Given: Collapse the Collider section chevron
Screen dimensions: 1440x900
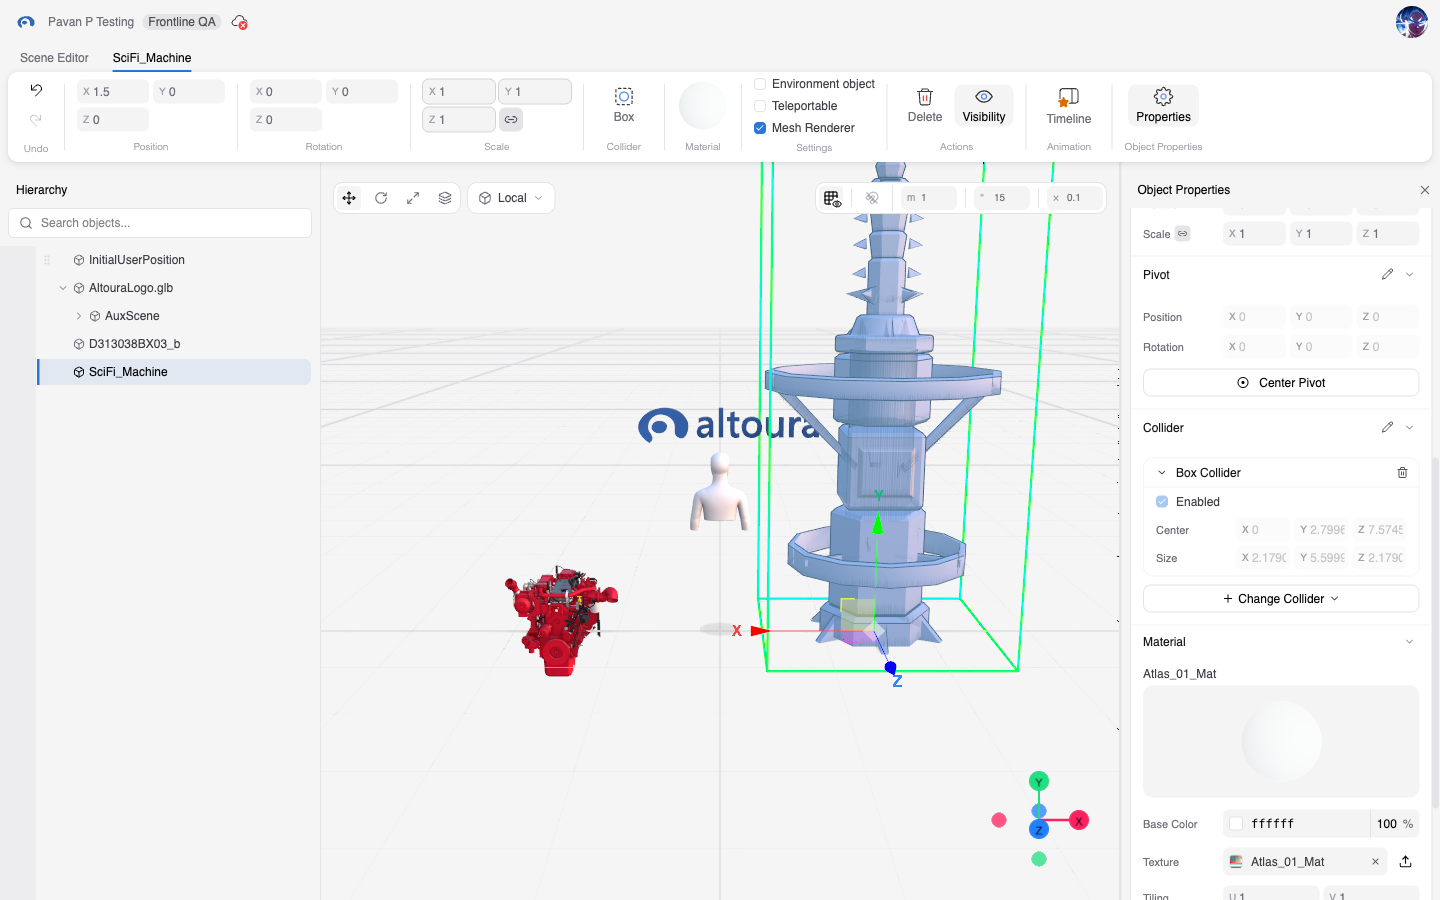Looking at the screenshot, I should click(1410, 427).
